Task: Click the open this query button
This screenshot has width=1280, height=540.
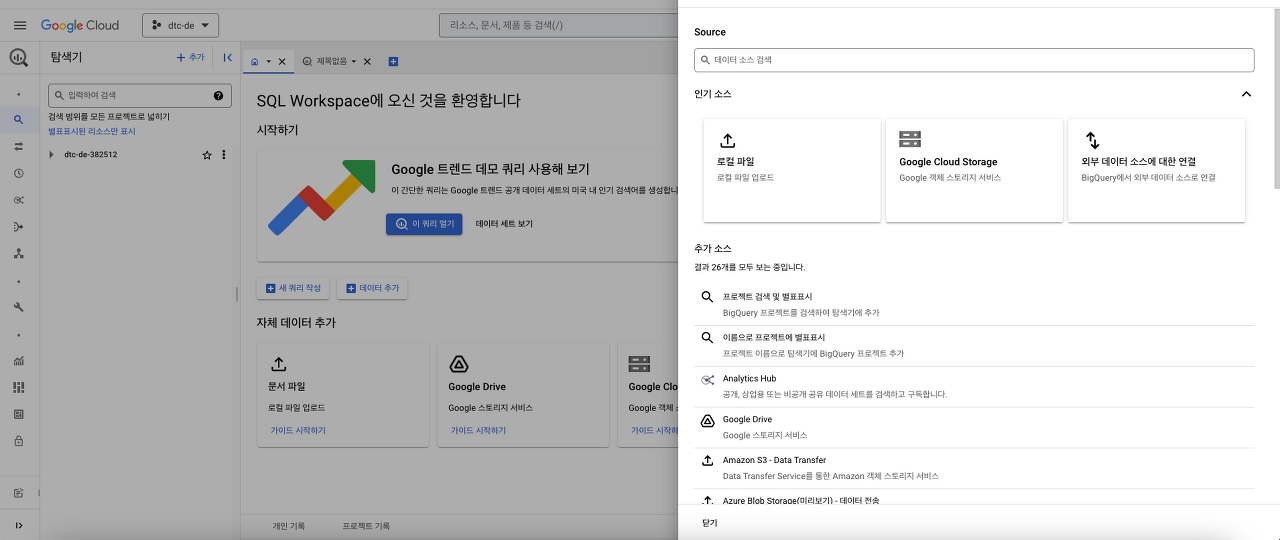Action: [424, 224]
